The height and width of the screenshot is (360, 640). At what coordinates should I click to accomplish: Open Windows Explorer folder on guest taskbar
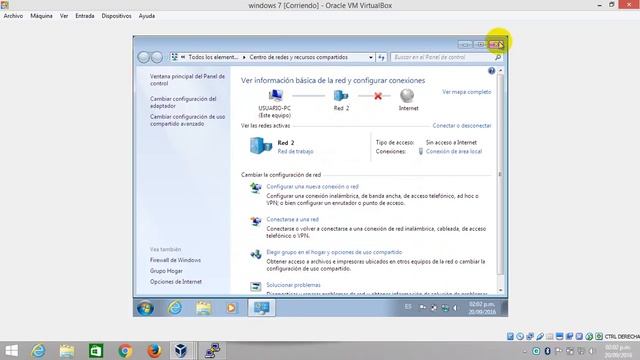(x=203, y=308)
